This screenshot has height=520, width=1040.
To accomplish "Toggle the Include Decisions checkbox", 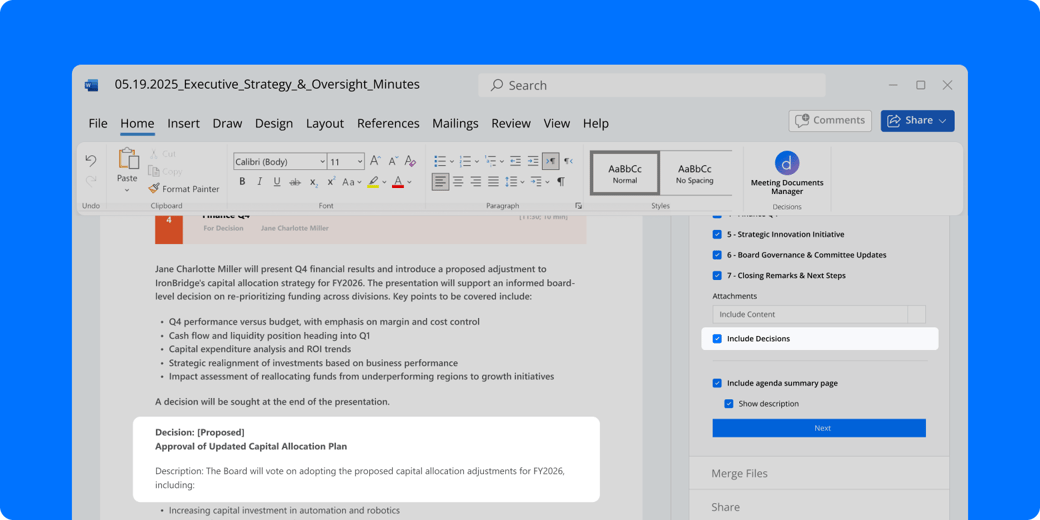I will tap(717, 339).
